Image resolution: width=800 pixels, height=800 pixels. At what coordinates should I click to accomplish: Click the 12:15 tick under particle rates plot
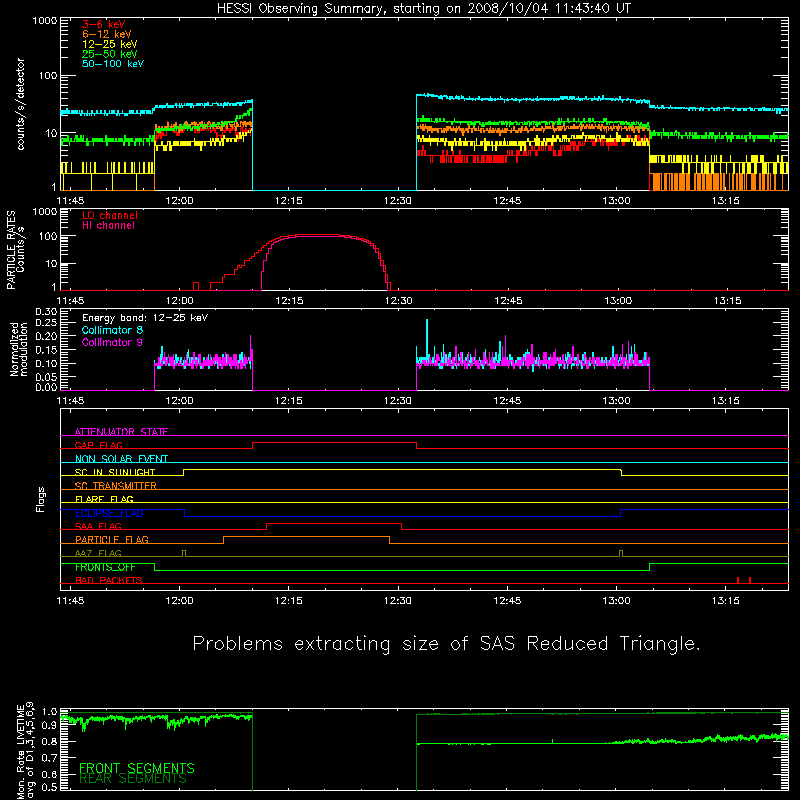[289, 301]
